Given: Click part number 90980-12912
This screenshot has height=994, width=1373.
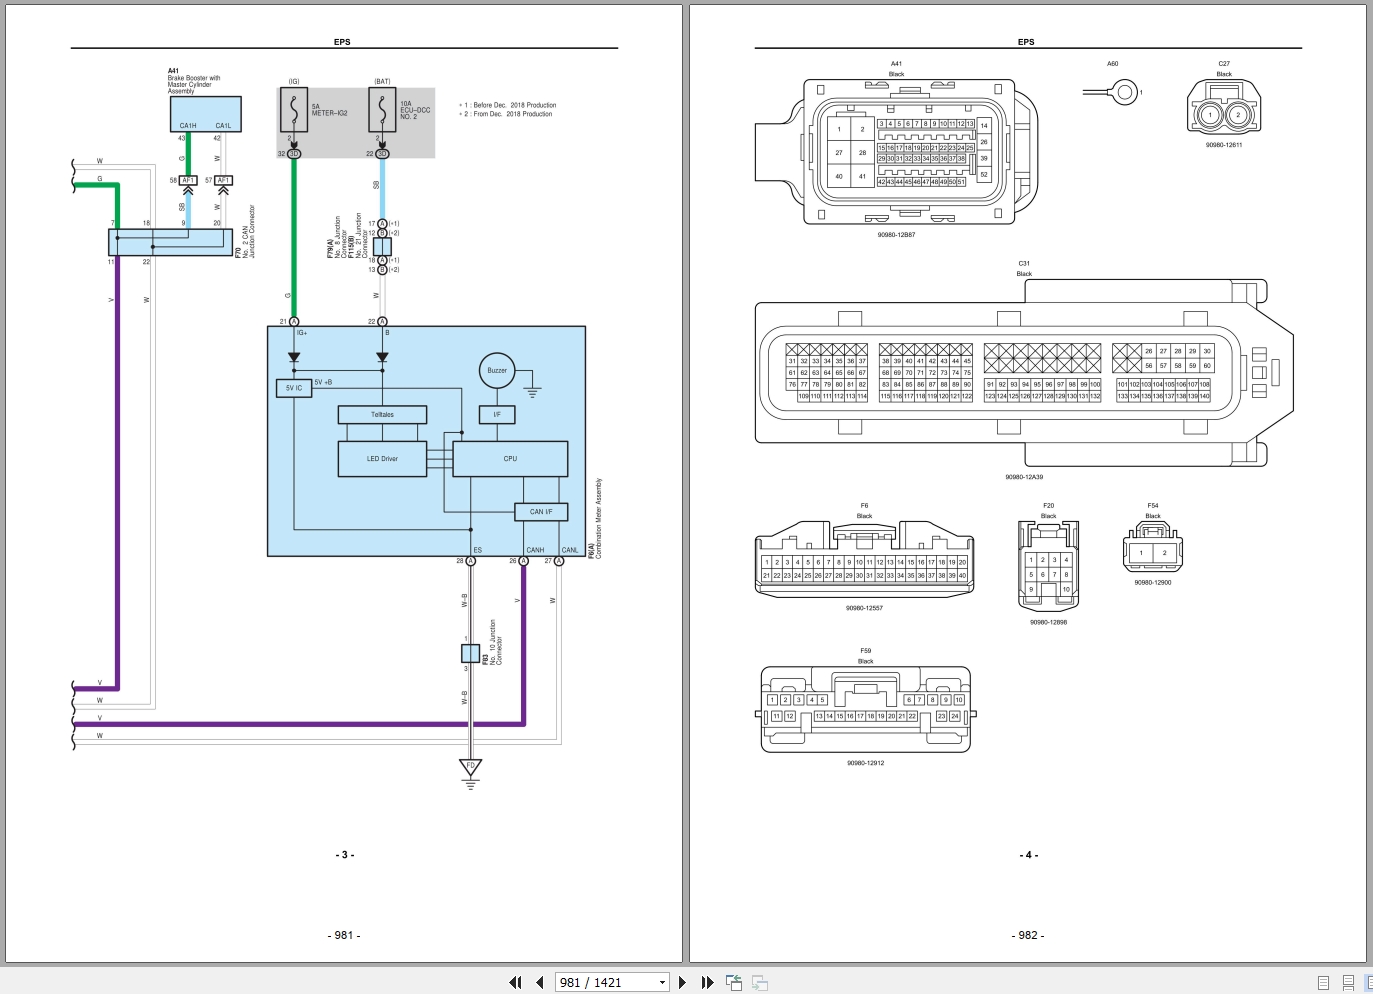Looking at the screenshot, I should (866, 763).
